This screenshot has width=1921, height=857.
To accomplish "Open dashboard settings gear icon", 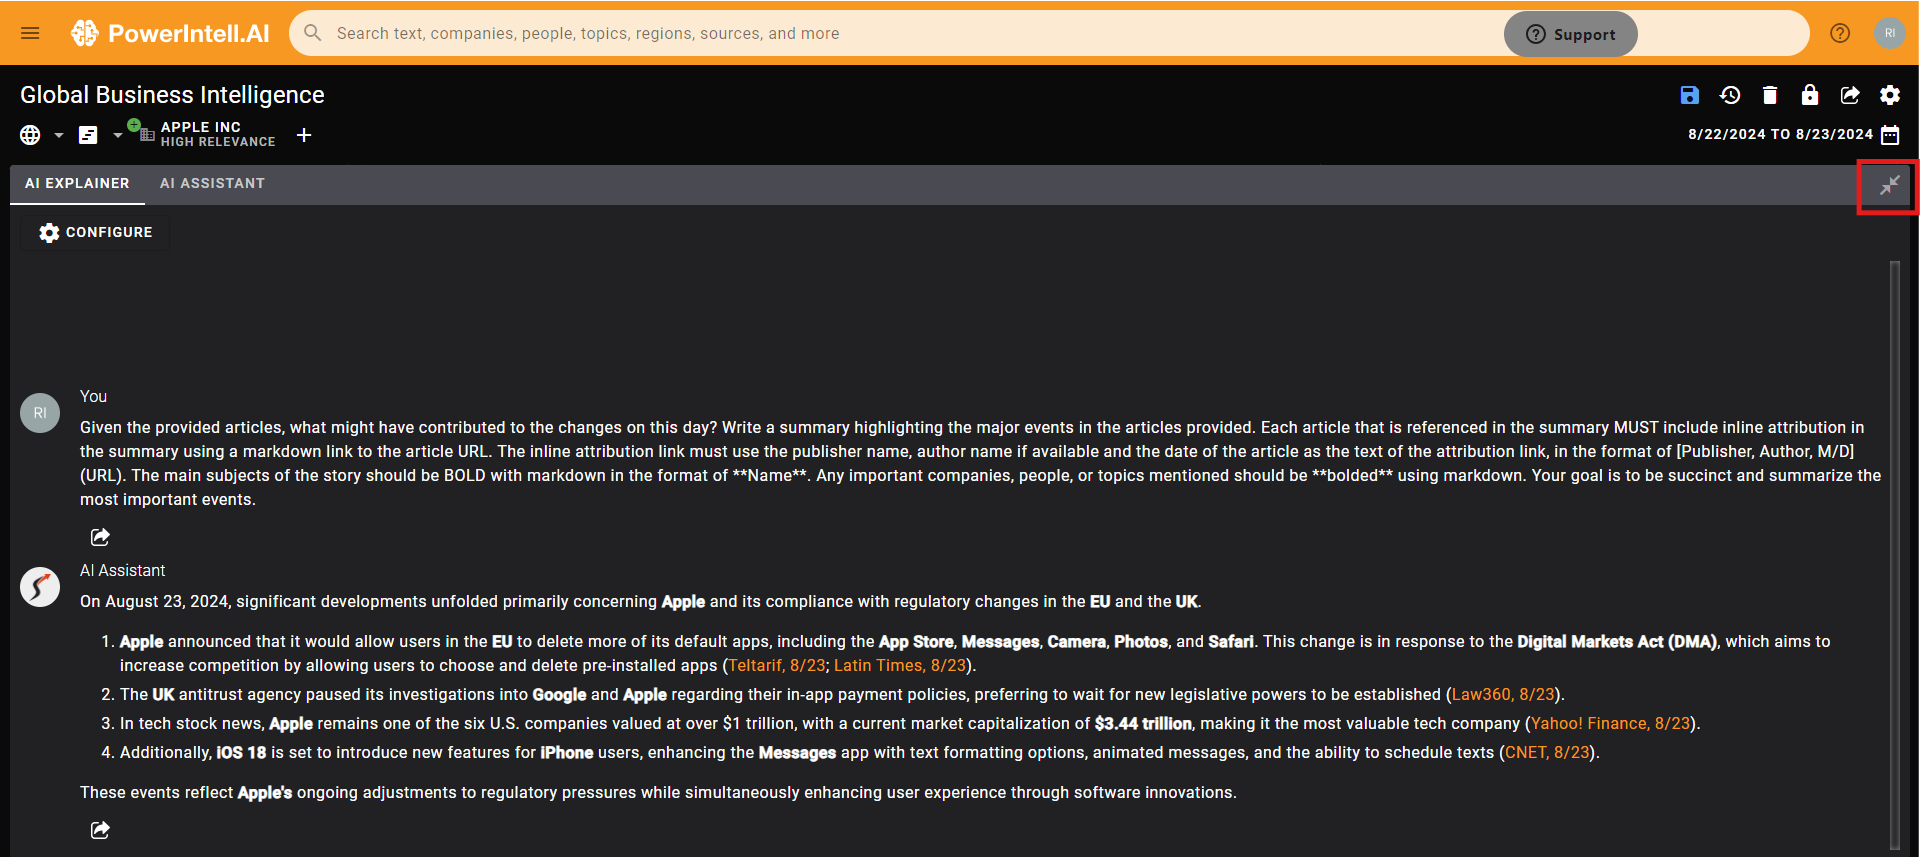I will pyautogui.click(x=1890, y=95).
